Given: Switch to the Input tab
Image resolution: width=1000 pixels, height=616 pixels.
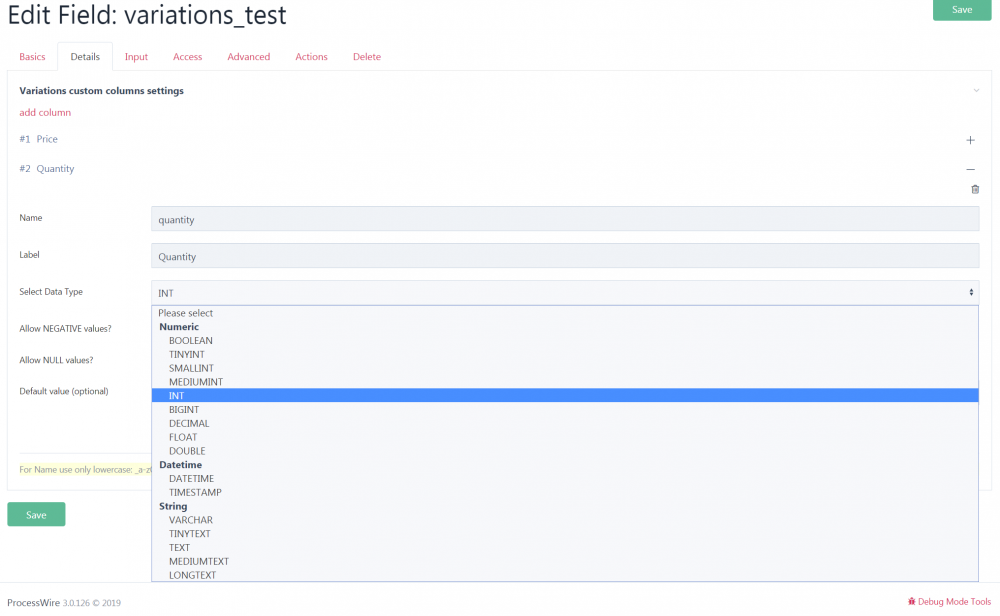Looking at the screenshot, I should (x=136, y=57).
